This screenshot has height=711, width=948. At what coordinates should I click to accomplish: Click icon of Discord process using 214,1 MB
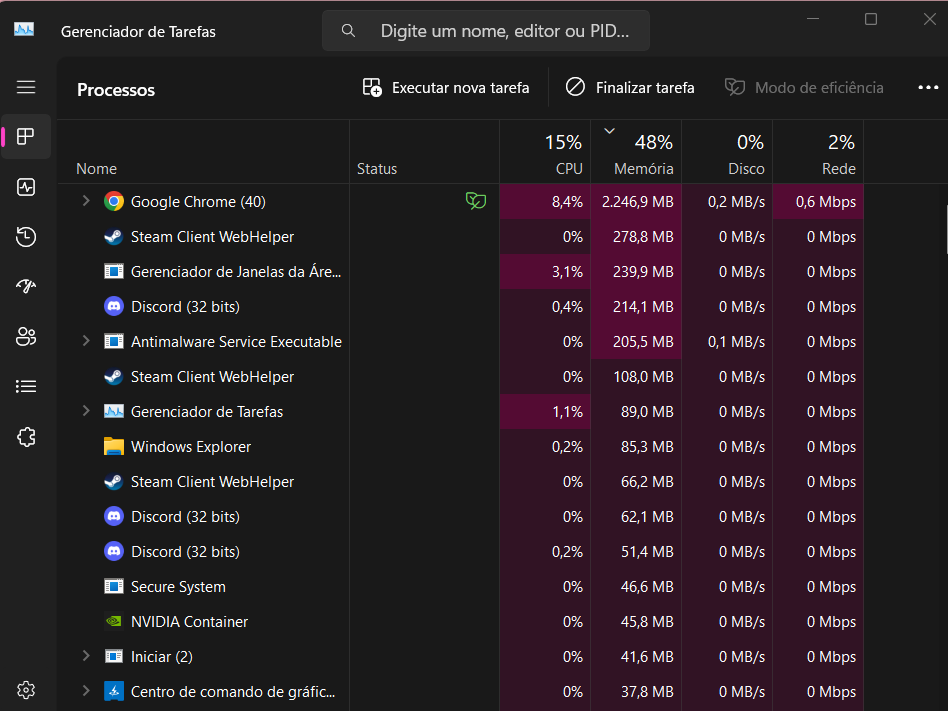tap(114, 307)
